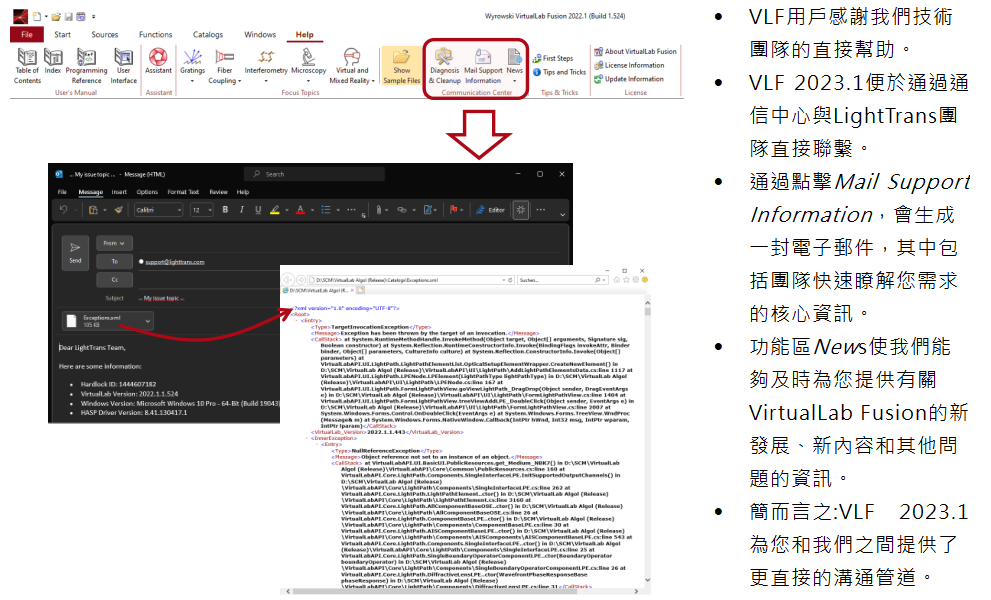Open the Exceptions.xml attachment dropdown arrow

[x=147, y=321]
